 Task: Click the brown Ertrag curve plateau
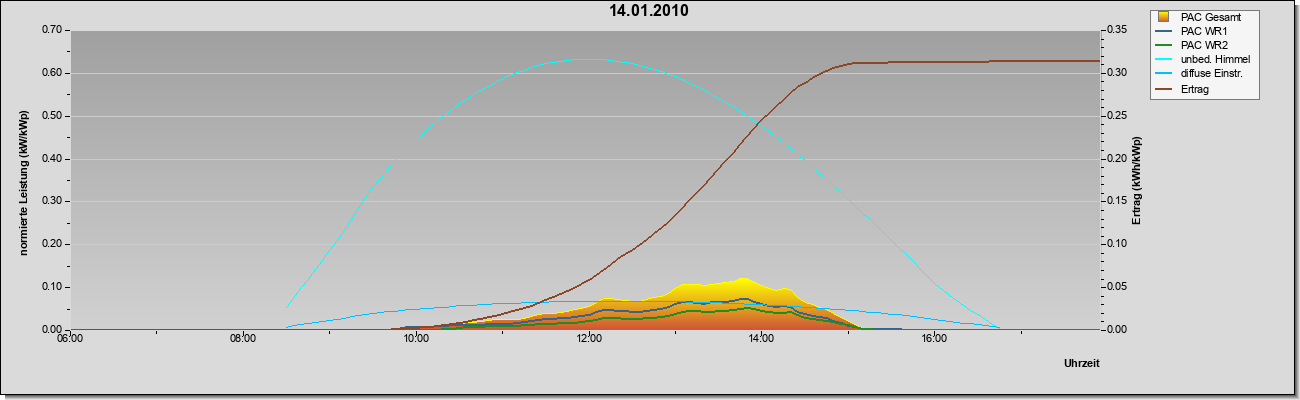[975, 62]
